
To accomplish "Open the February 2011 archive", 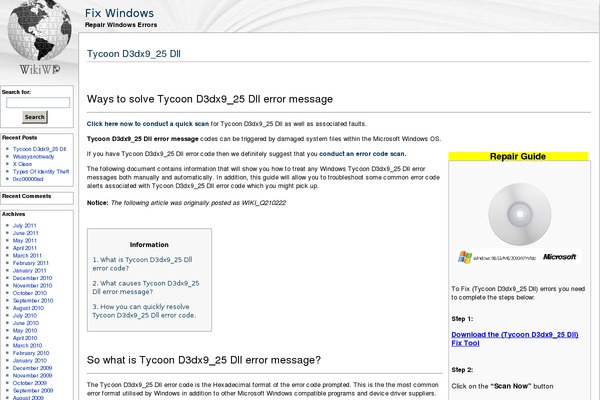I will (x=31, y=263).
